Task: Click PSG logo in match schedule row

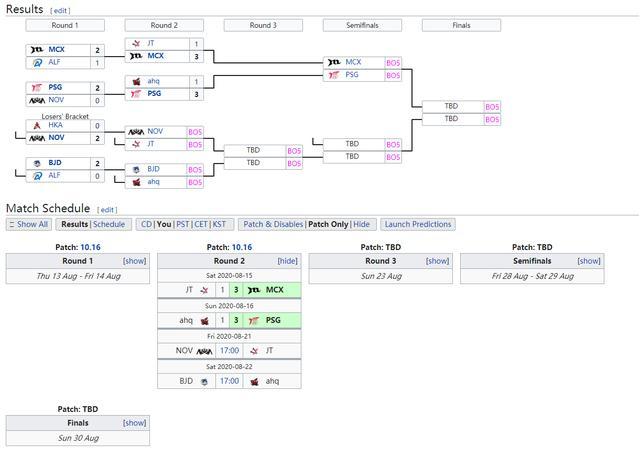Action: coord(254,320)
